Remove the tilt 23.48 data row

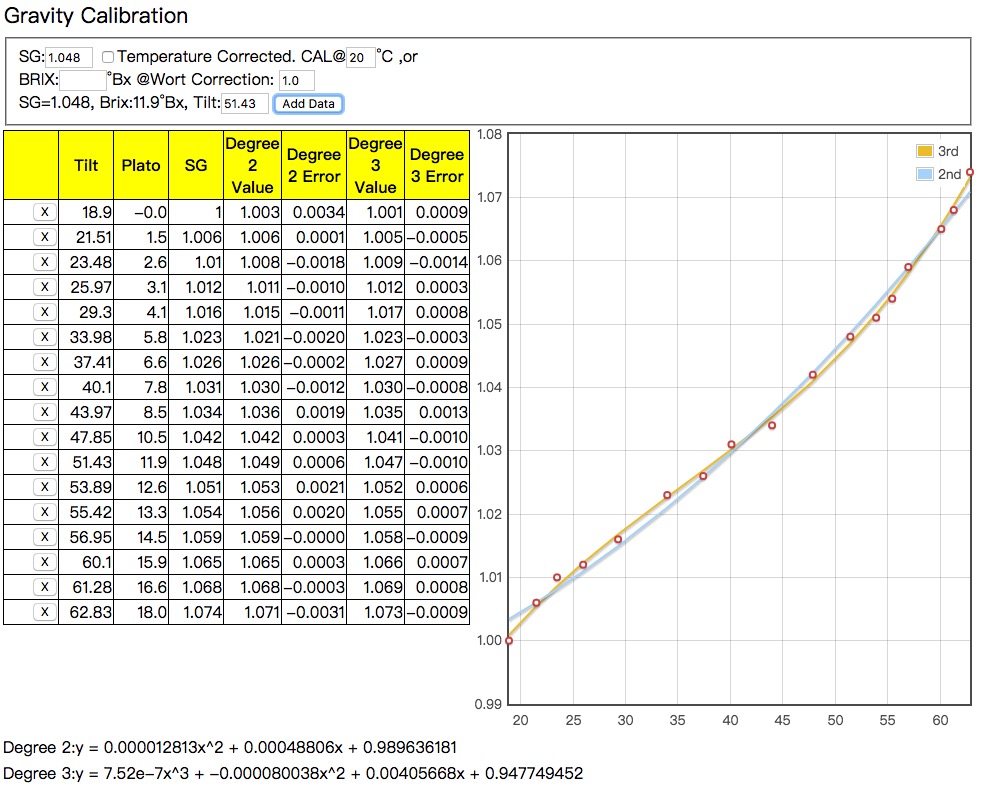point(45,262)
